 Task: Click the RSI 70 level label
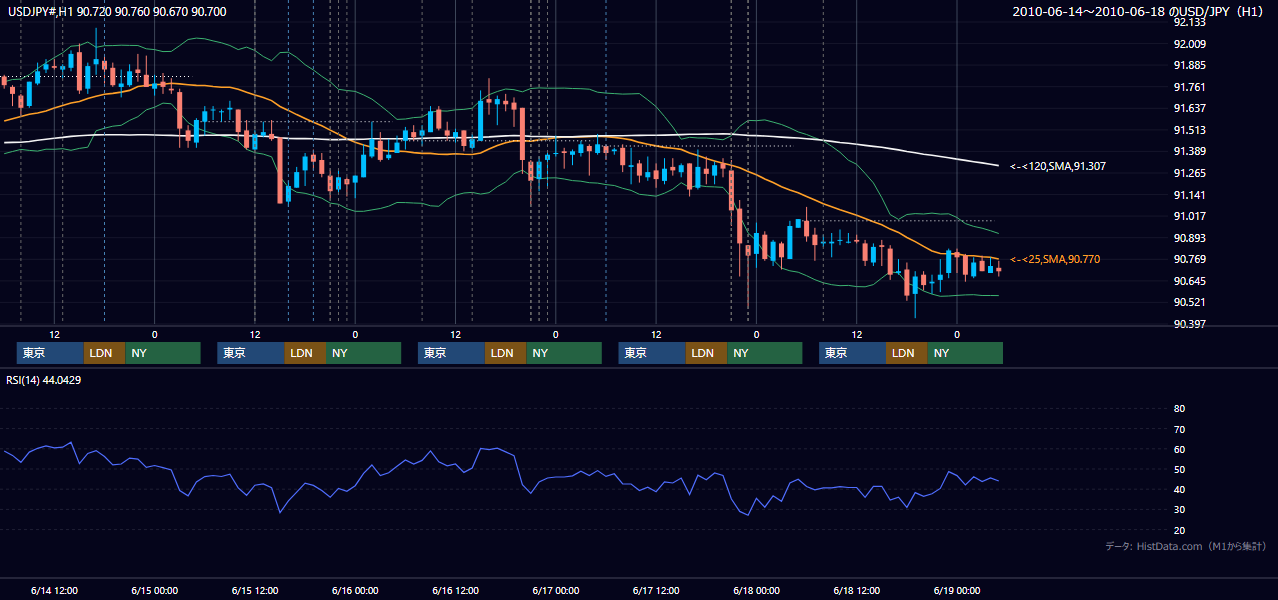click(1179, 429)
